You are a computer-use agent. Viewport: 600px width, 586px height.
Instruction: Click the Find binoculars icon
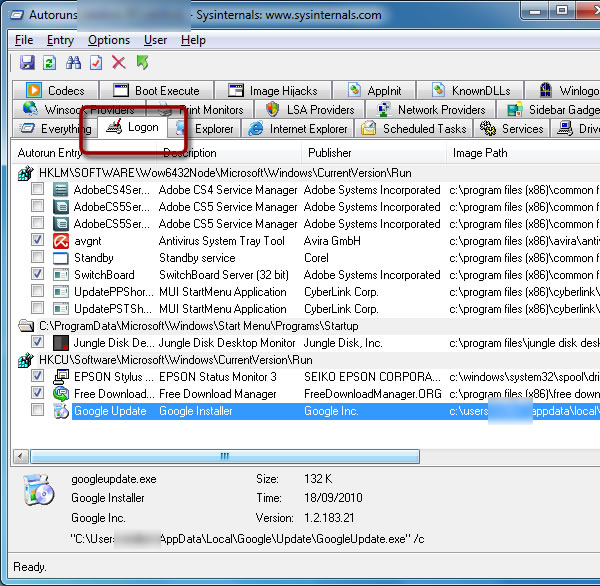[73, 62]
